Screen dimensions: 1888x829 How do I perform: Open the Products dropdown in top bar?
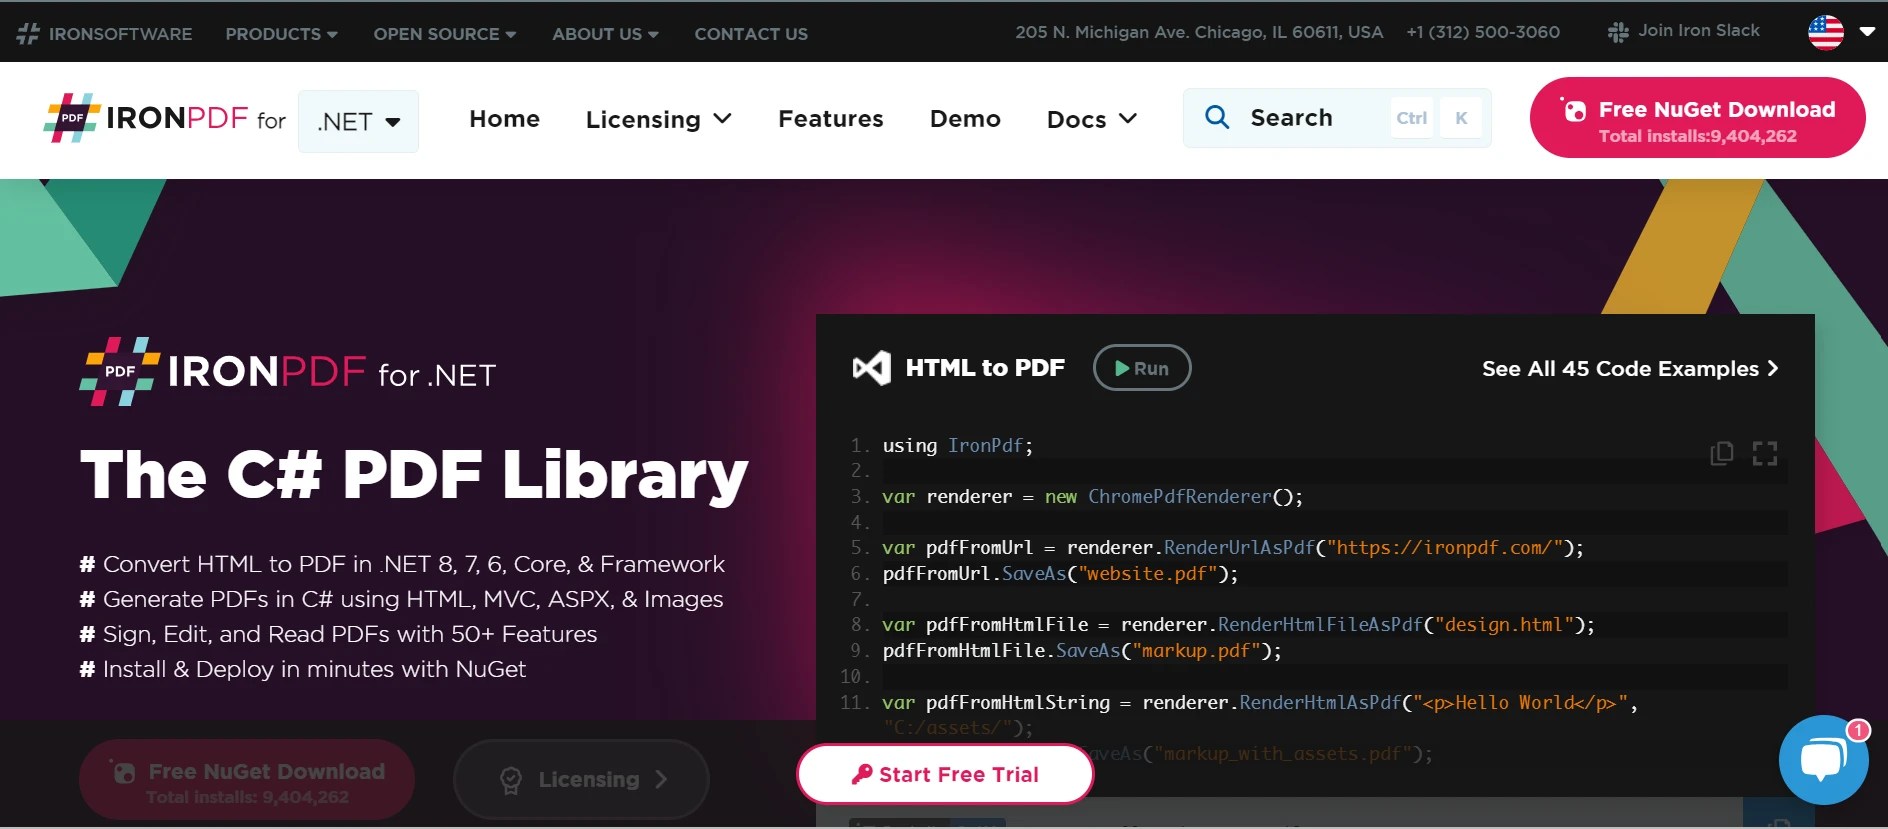281,34
